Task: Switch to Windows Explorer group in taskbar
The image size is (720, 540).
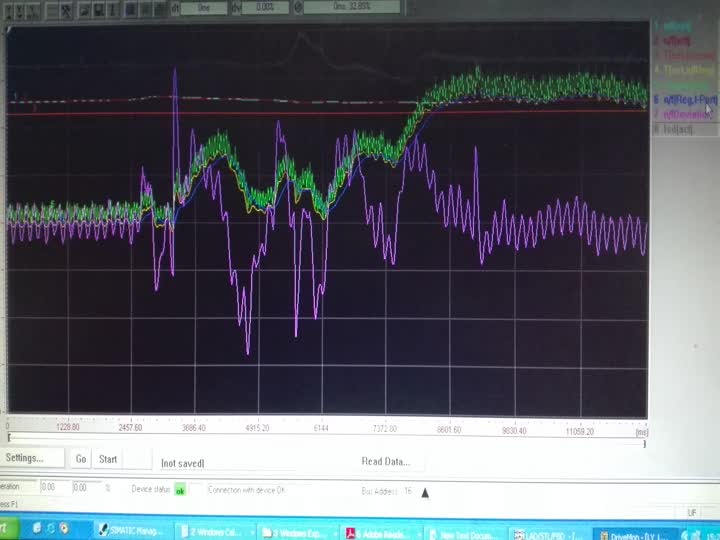Action: pos(297,533)
